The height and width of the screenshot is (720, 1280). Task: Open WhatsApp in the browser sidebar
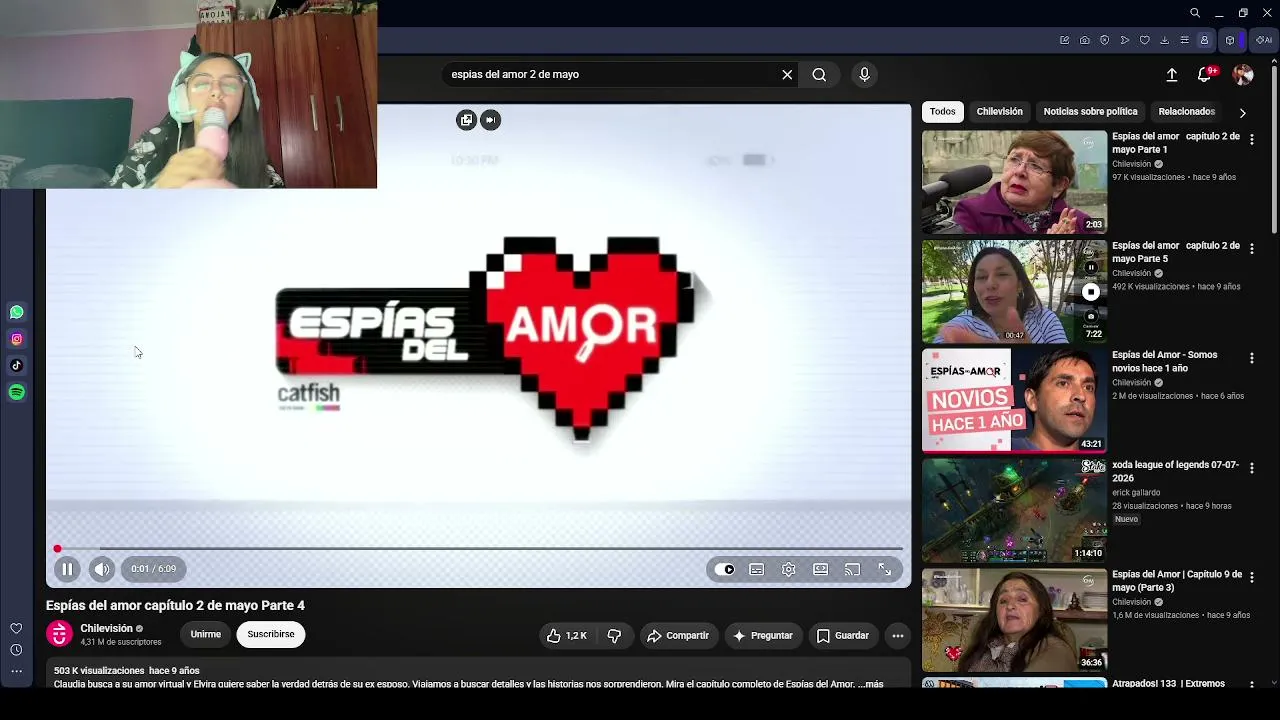[x=16, y=312]
